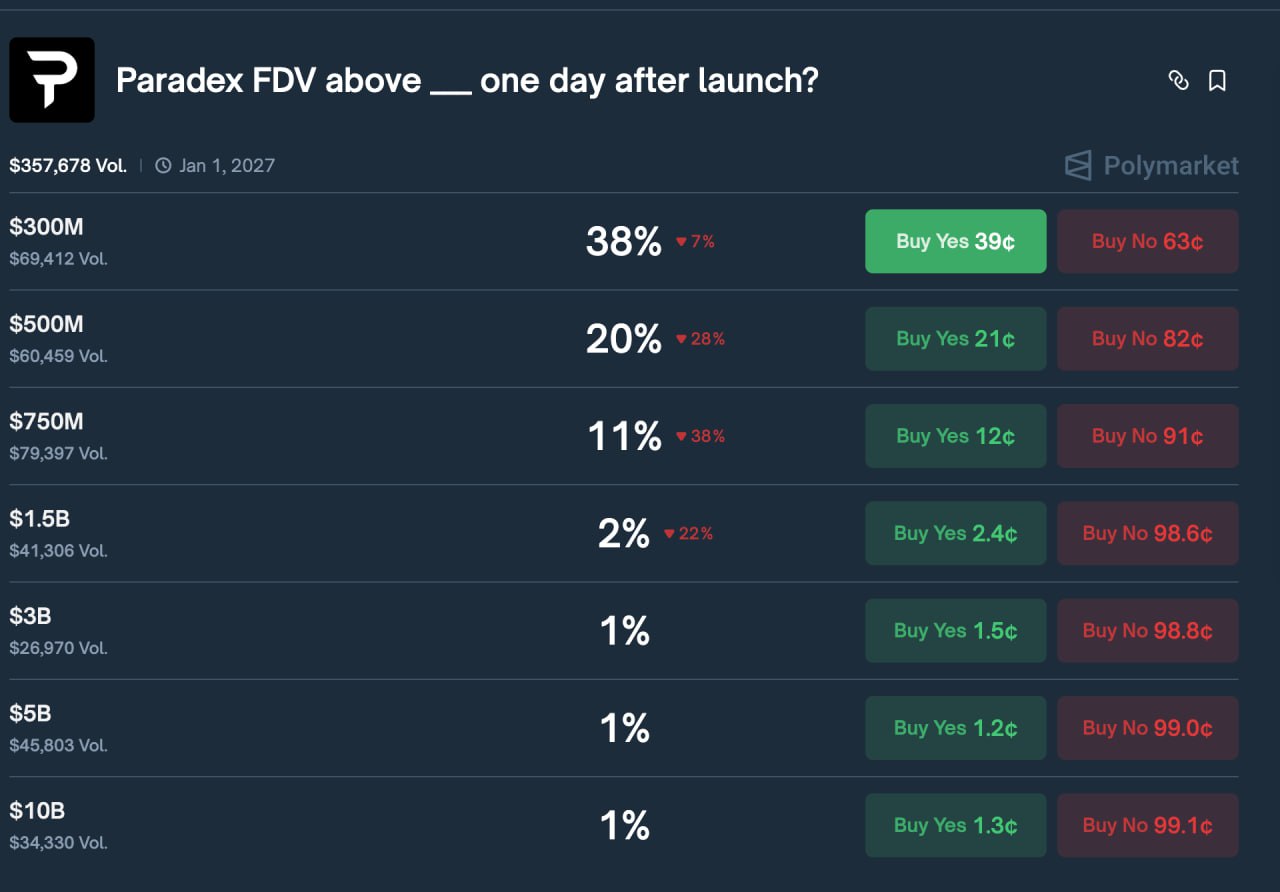
Task: Click the 38% chance for $300M
Action: pyautogui.click(x=623, y=241)
